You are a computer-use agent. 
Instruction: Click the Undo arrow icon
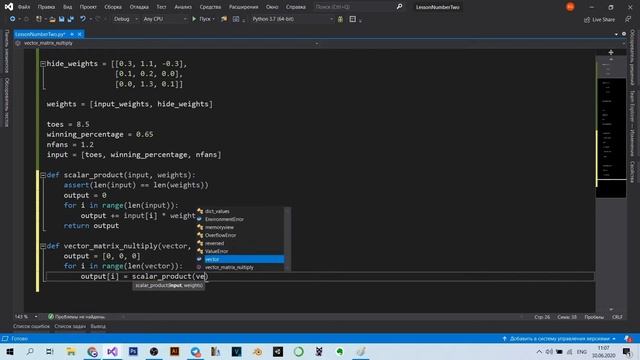click(83, 19)
